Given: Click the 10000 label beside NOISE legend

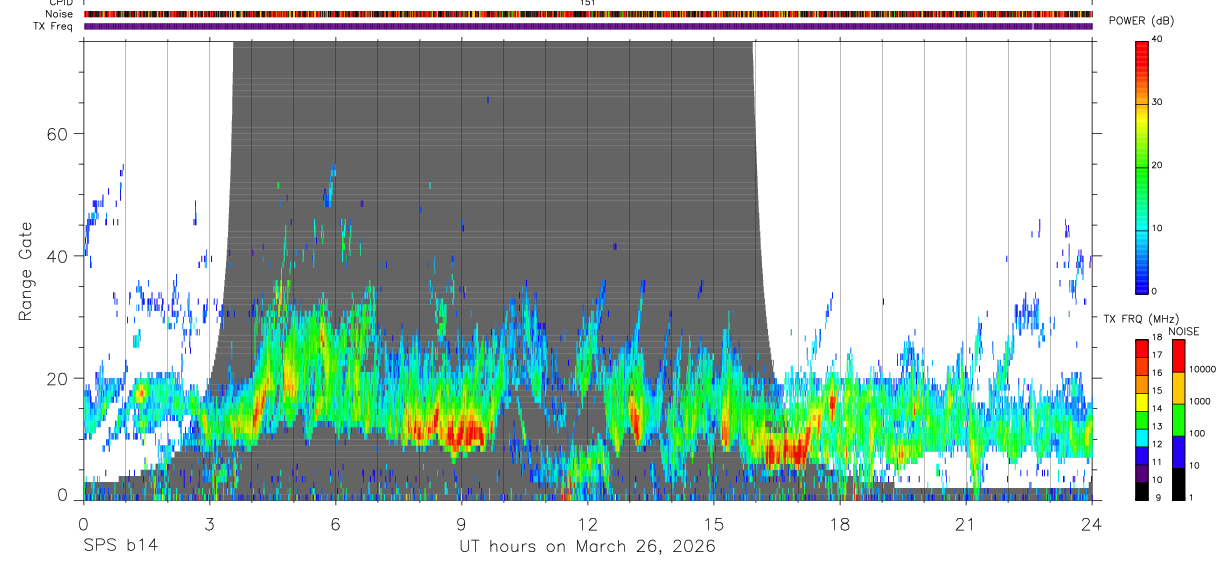Looking at the screenshot, I should coord(1203,369).
